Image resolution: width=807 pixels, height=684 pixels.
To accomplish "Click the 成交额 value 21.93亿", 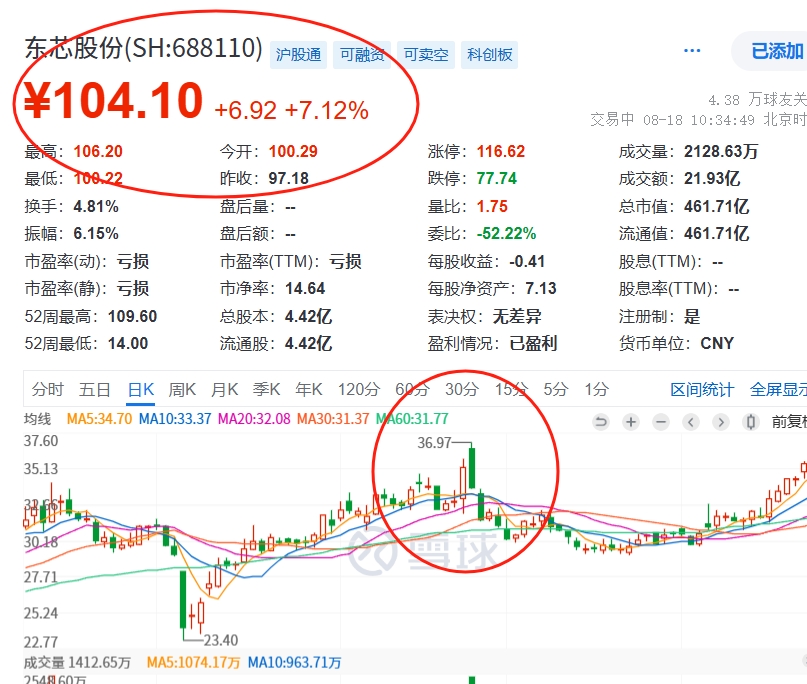I will coord(712,179).
